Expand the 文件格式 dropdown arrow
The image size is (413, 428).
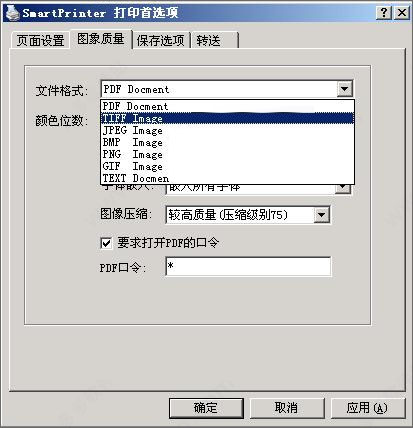[344, 89]
